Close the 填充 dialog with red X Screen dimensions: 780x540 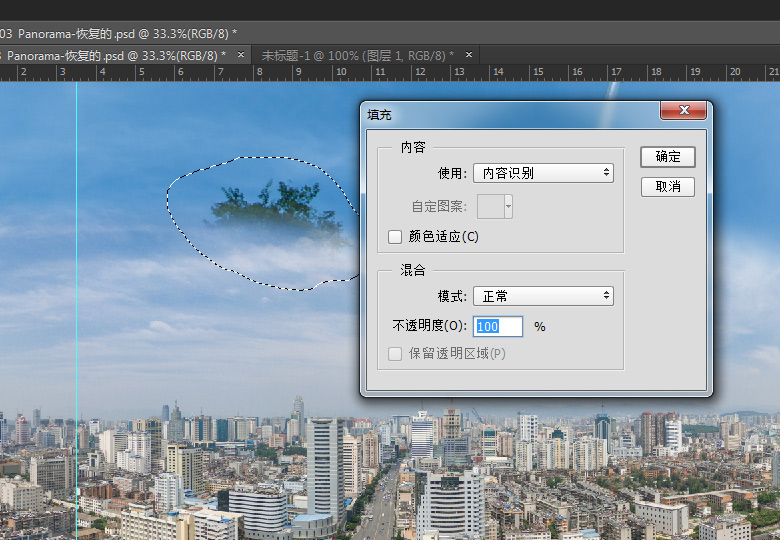click(683, 110)
